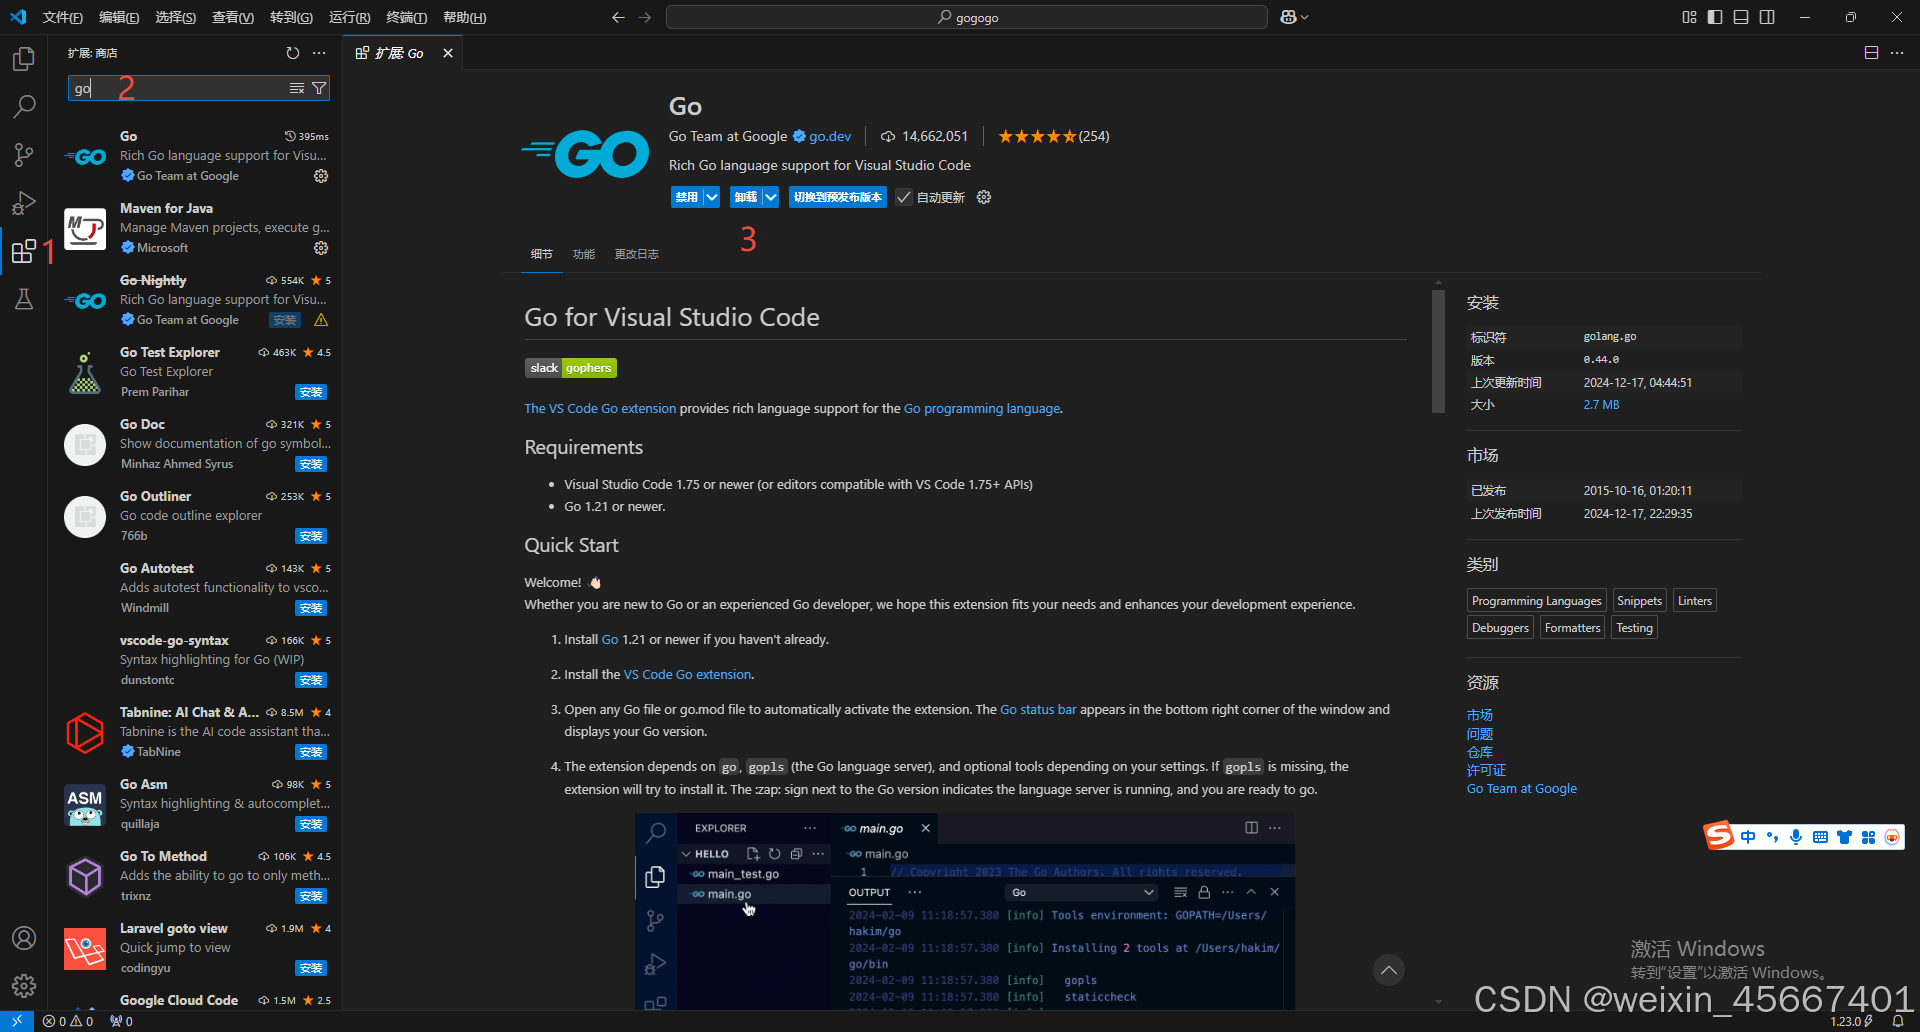Open gear settings for Go extension in list

320,176
